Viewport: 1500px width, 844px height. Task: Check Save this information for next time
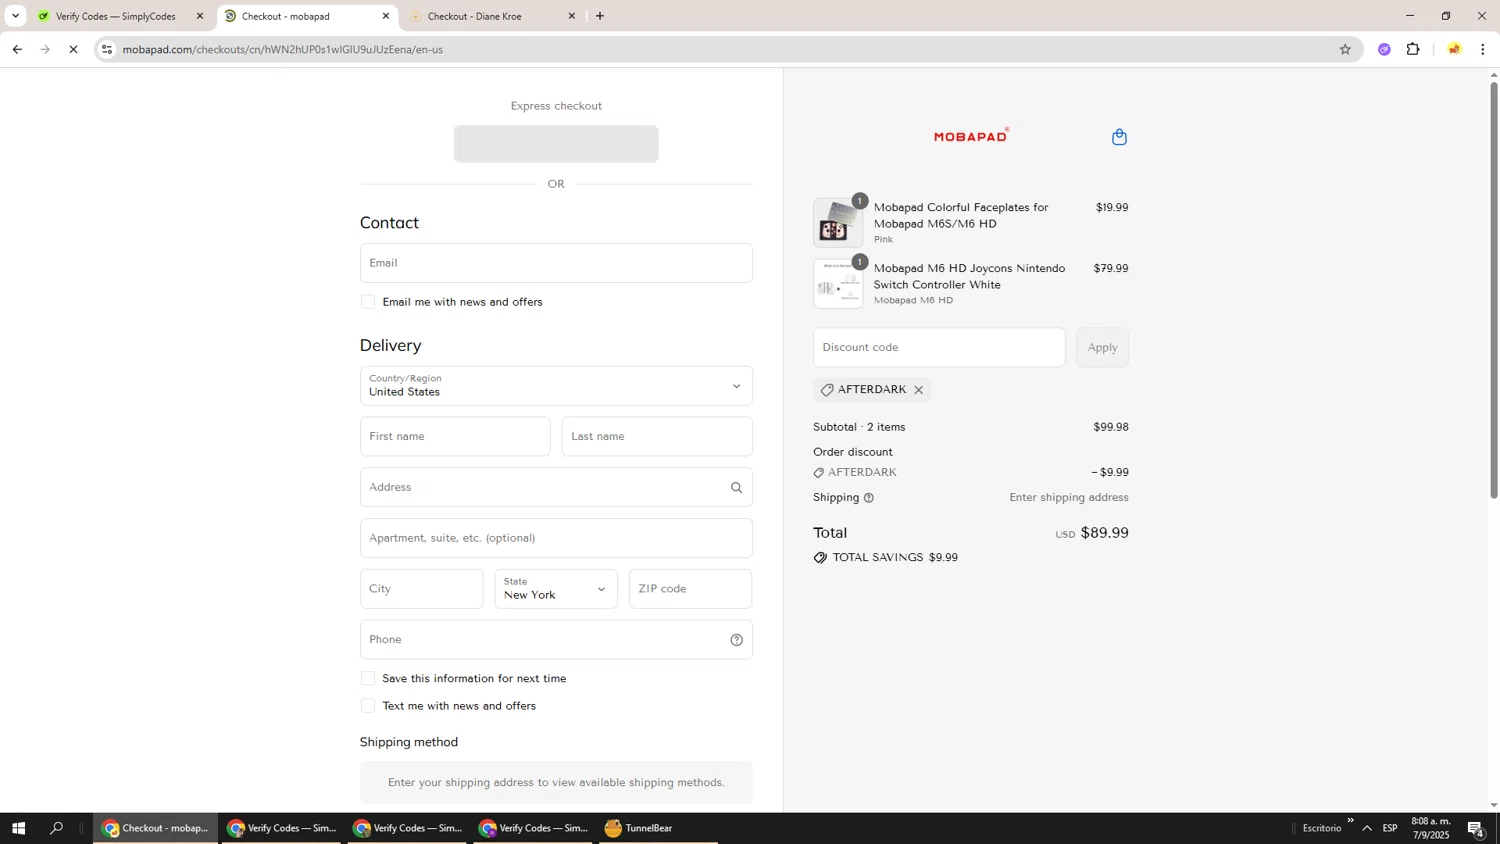point(368,678)
